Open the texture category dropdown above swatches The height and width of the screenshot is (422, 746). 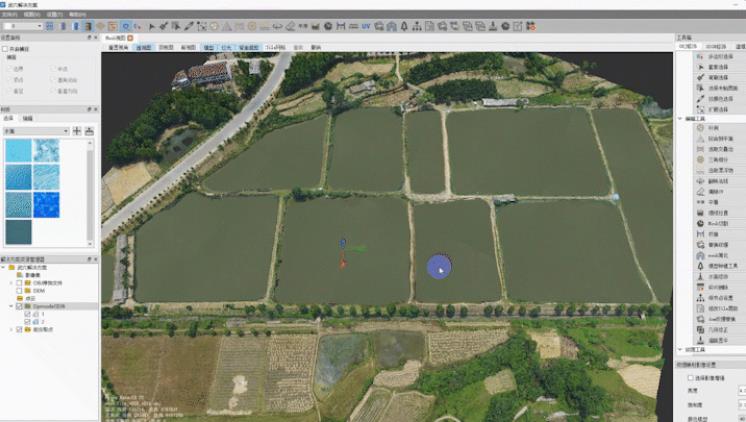click(36, 131)
